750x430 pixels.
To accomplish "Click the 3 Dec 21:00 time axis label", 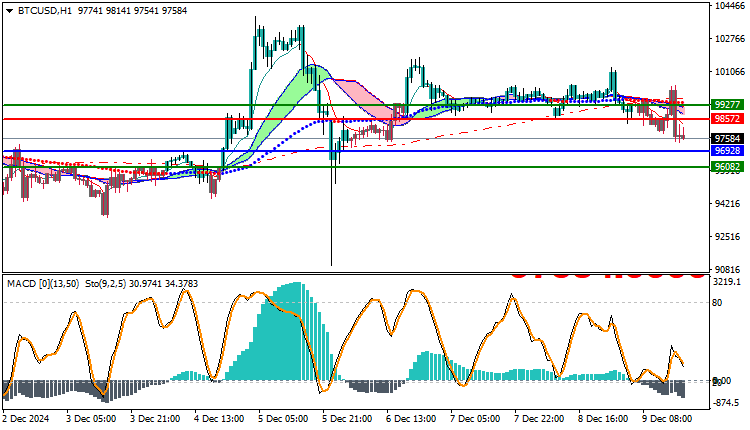I will click(155, 419).
